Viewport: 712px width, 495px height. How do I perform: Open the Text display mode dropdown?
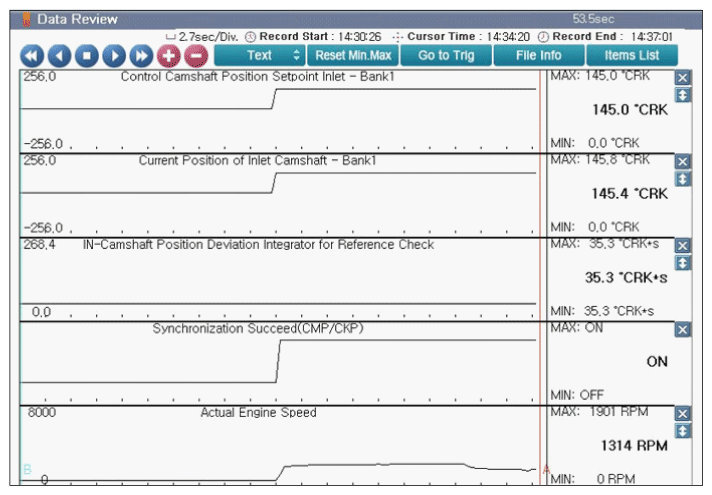[259, 55]
